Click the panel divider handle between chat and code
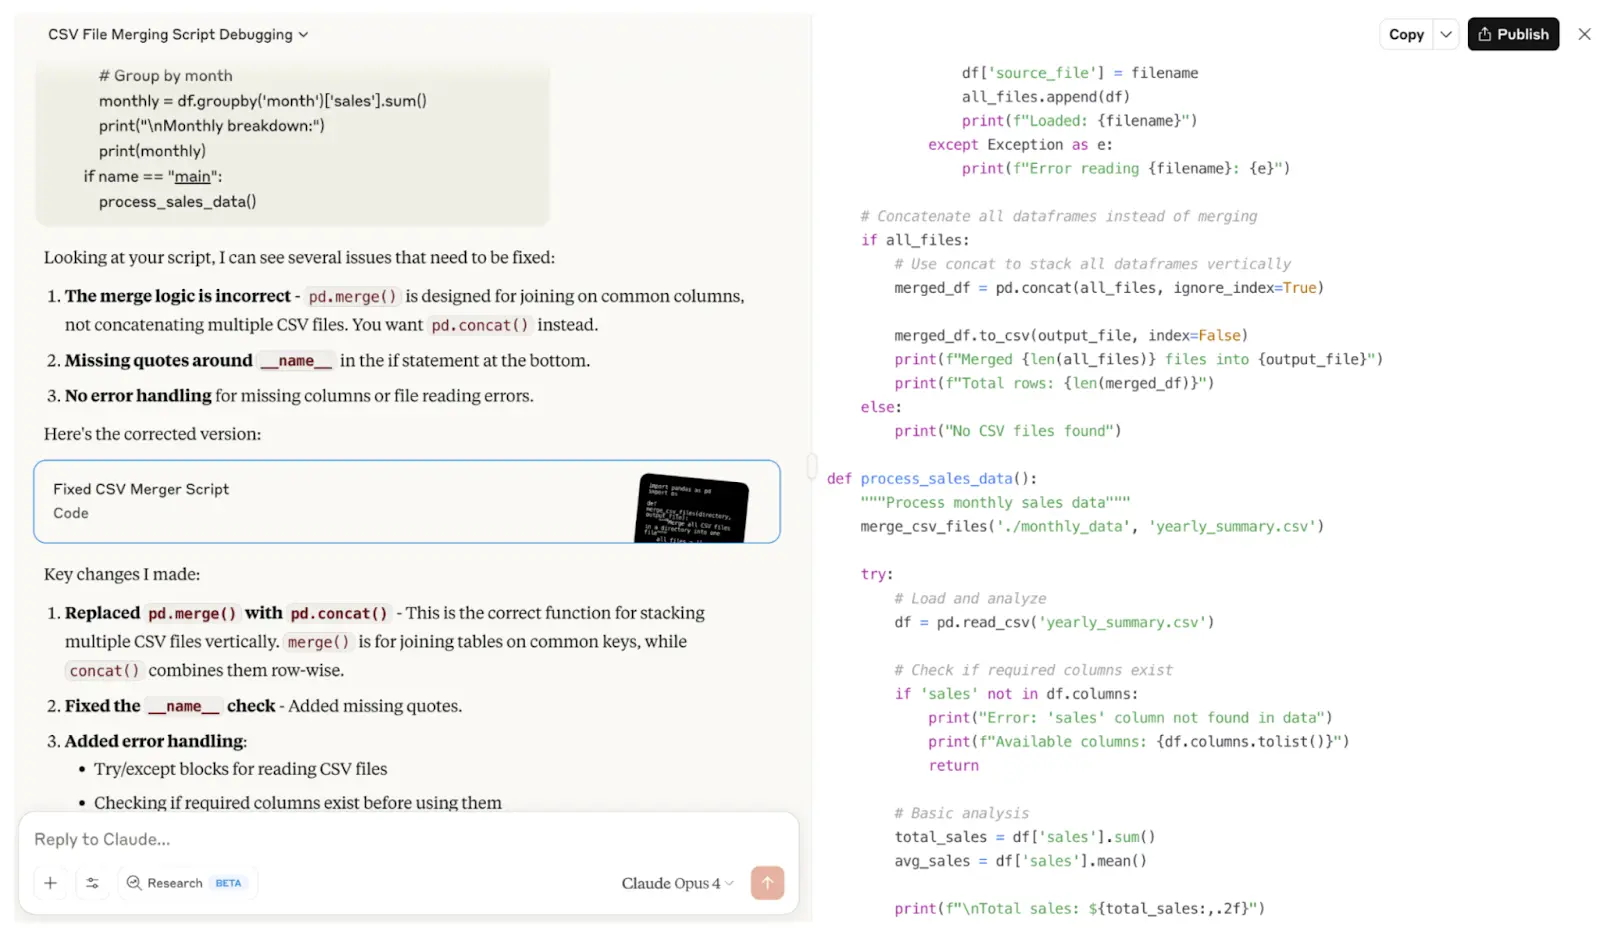1600x935 pixels. 812,467
